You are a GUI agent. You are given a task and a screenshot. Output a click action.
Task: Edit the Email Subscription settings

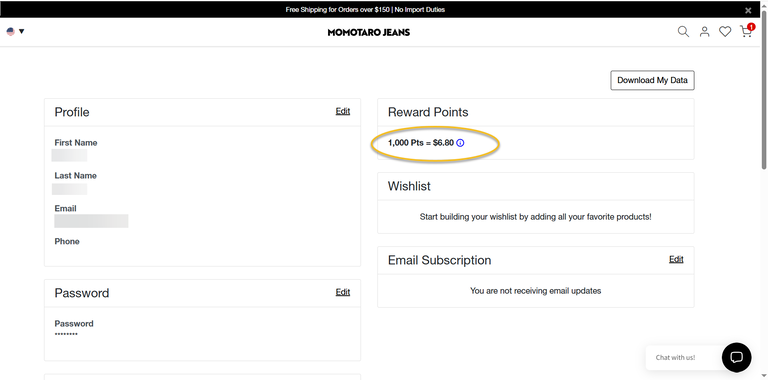[676, 259]
